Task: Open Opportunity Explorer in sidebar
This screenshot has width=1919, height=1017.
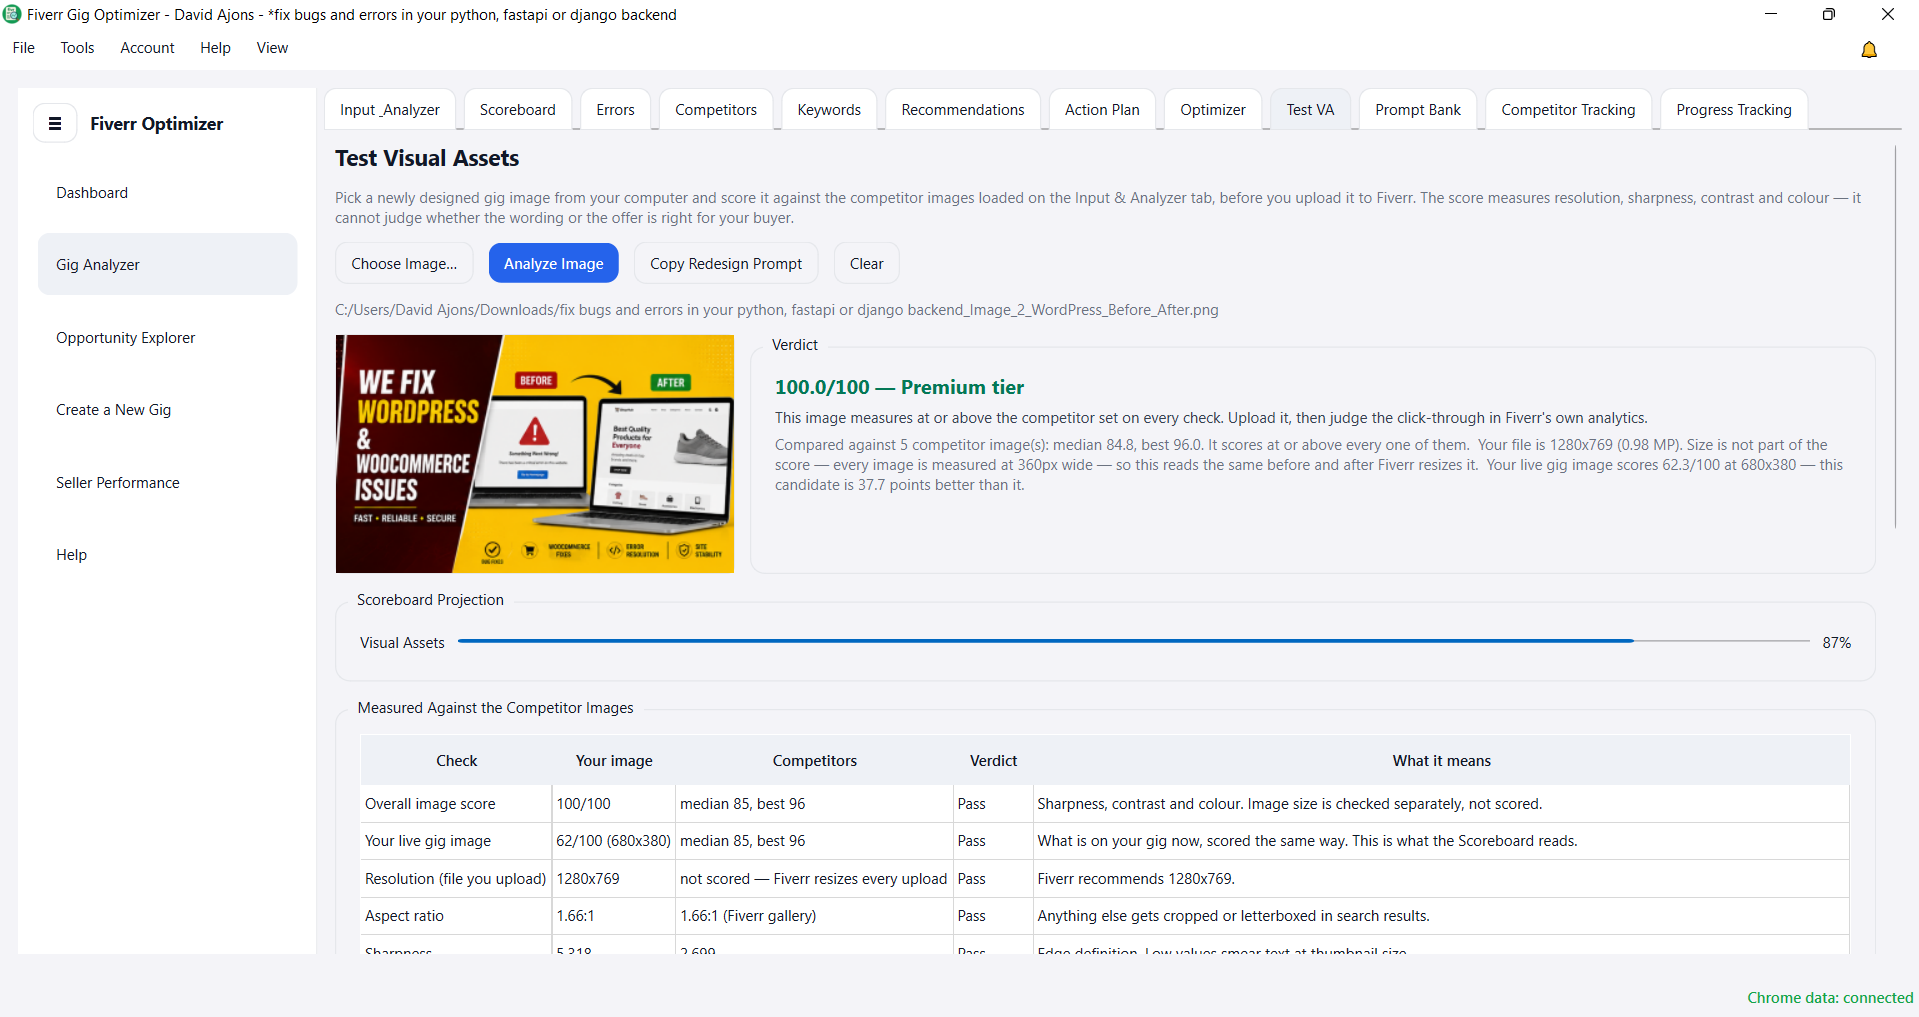Action: coord(167,338)
